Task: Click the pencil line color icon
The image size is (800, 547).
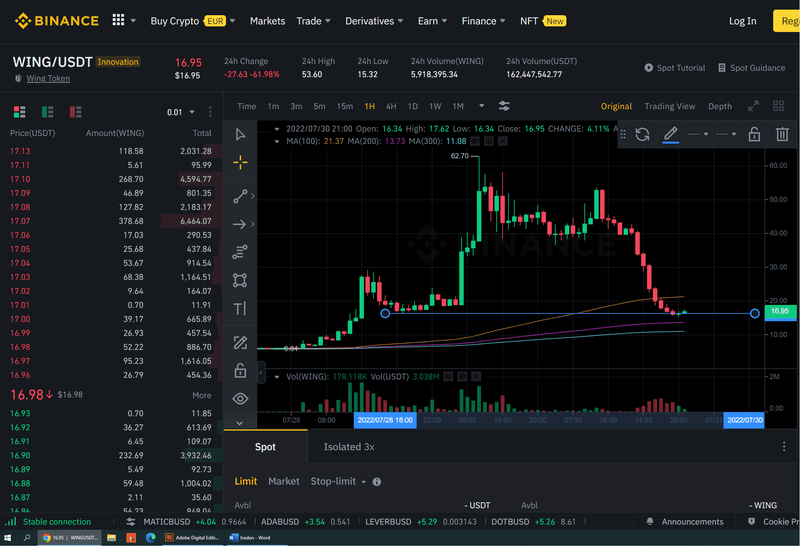Action: [x=670, y=134]
